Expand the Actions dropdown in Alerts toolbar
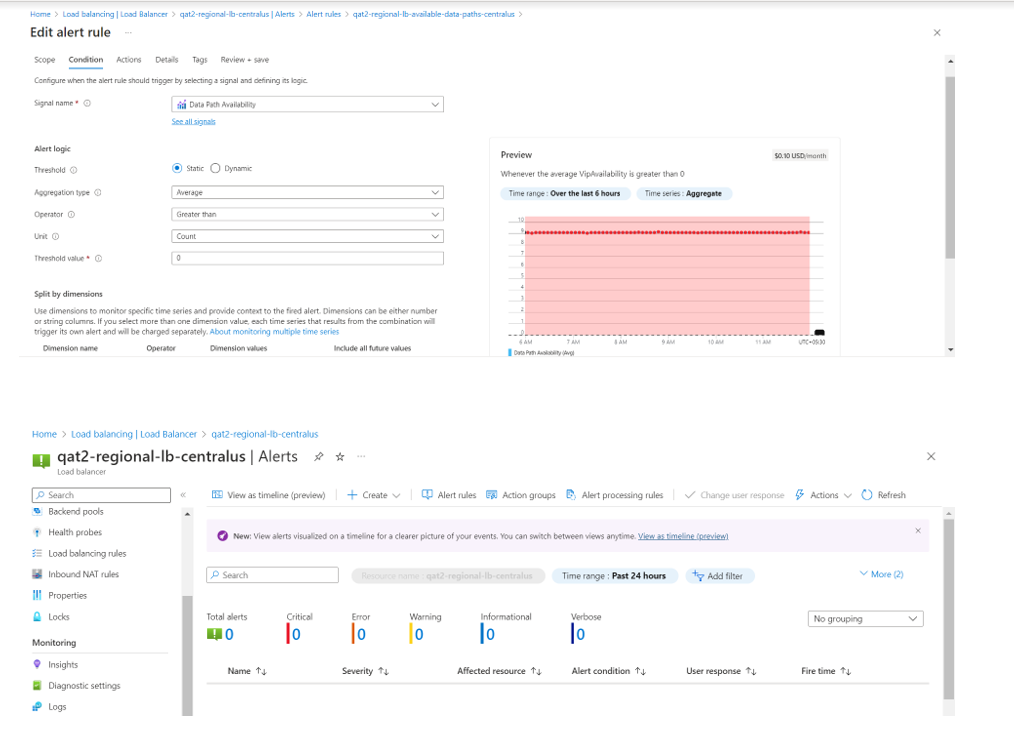 point(823,495)
